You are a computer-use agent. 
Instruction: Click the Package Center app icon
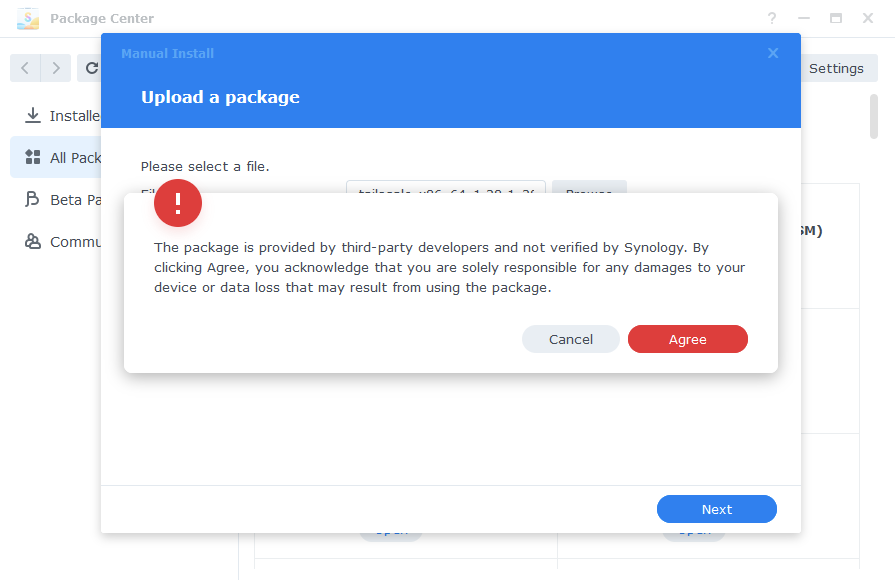click(x=27, y=18)
